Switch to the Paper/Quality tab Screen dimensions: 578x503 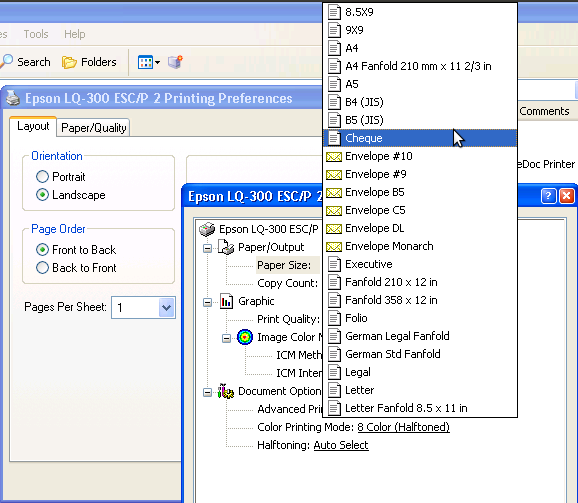93,128
